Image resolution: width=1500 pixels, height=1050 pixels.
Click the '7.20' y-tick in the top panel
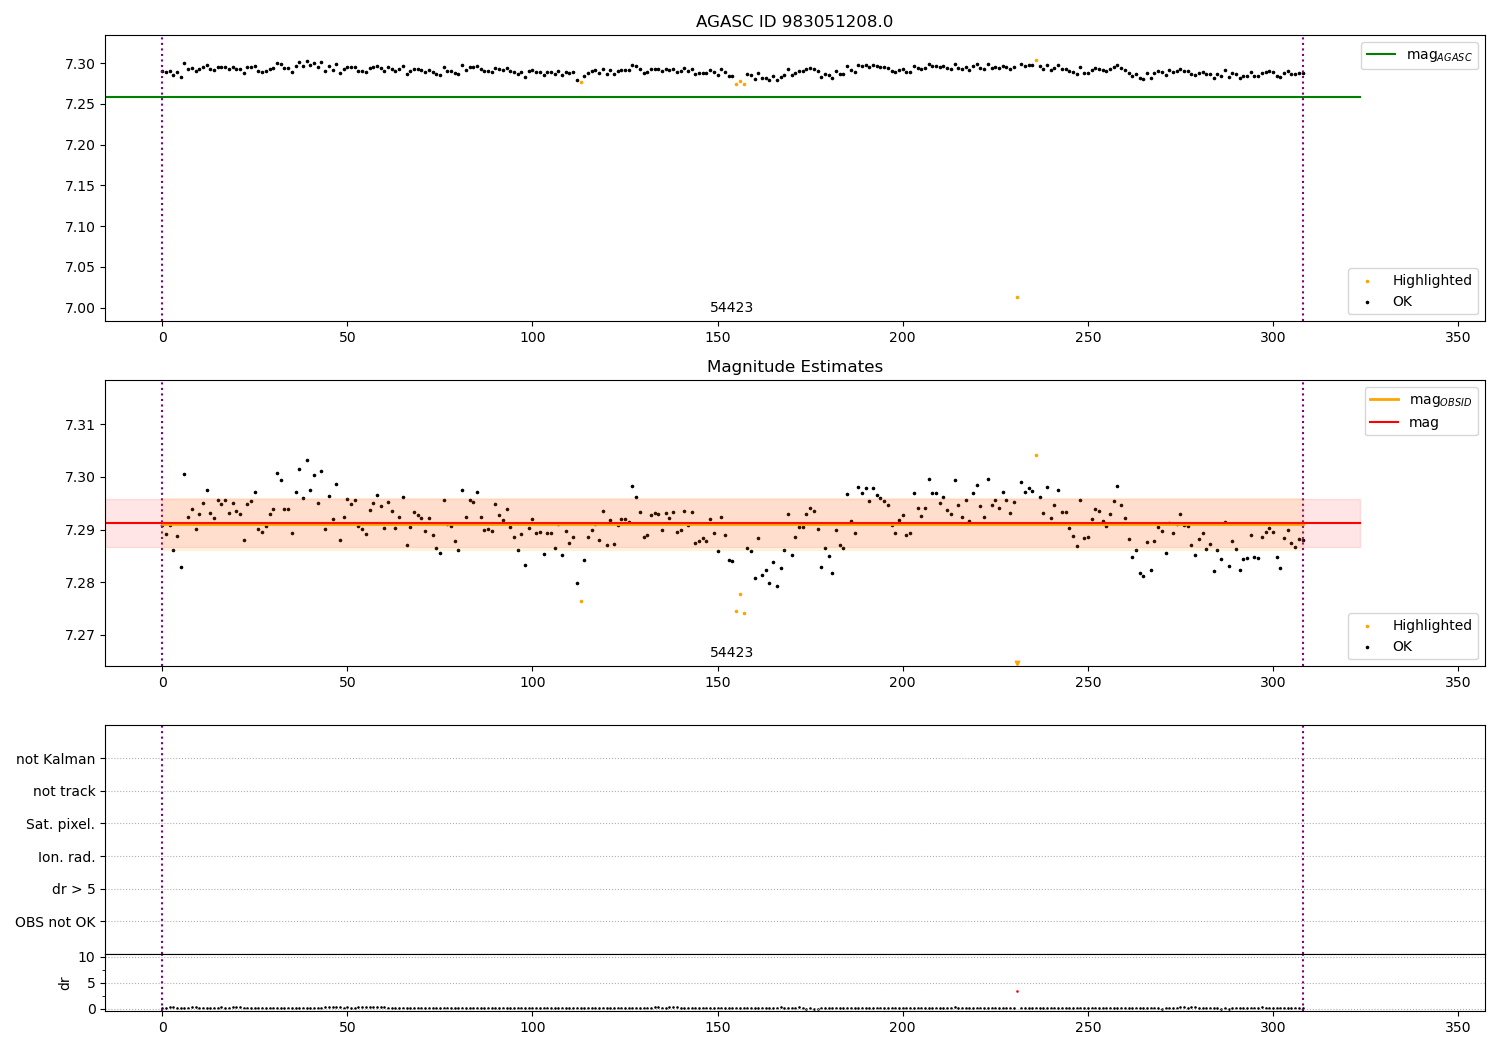pyautogui.click(x=79, y=146)
